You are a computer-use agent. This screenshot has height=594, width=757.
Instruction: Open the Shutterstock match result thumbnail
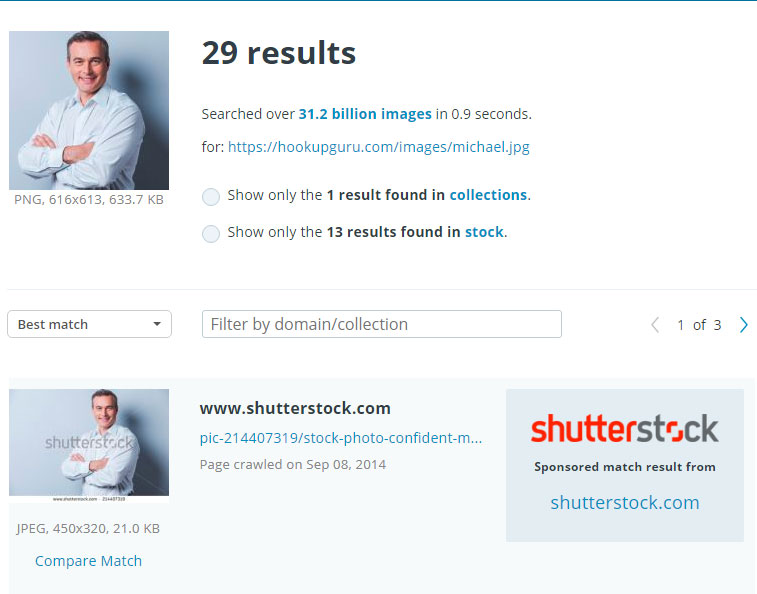click(x=89, y=445)
